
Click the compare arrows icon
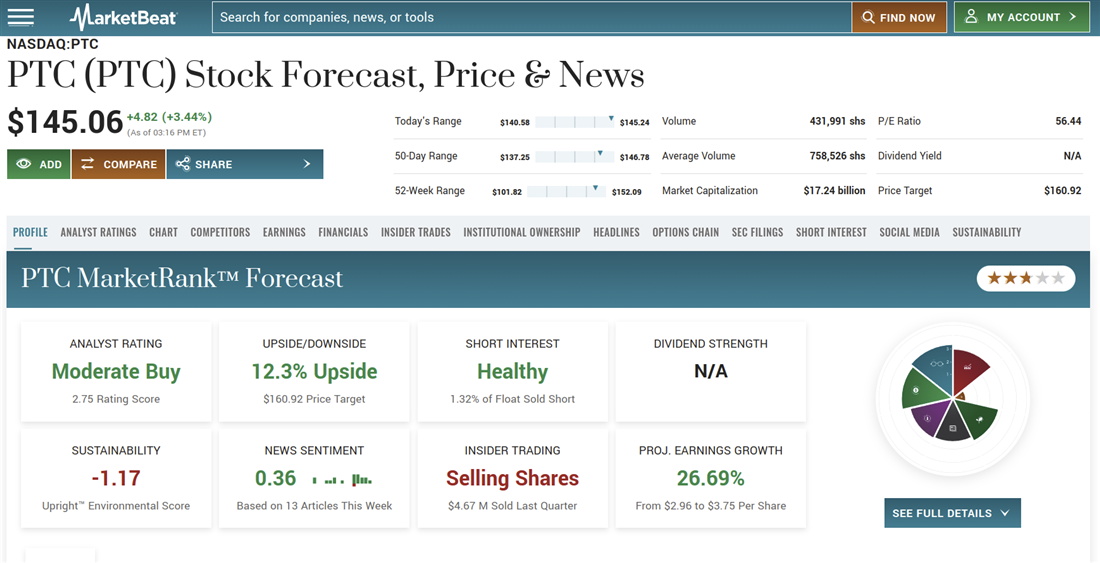click(x=87, y=164)
